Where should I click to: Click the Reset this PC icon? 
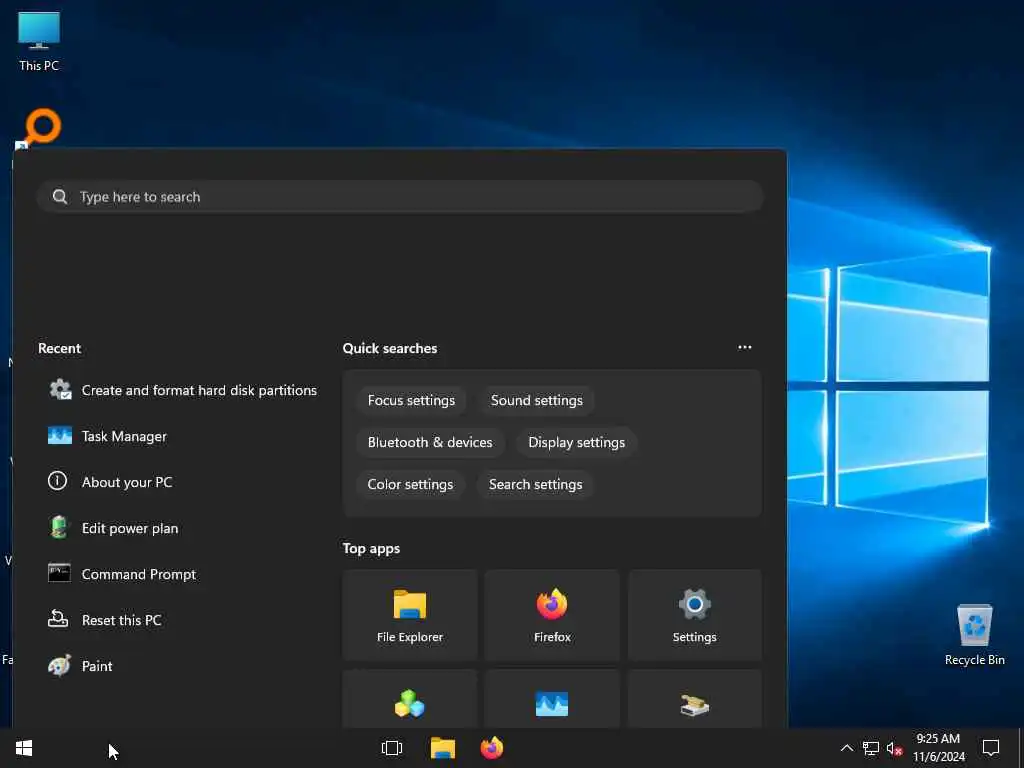(58, 618)
